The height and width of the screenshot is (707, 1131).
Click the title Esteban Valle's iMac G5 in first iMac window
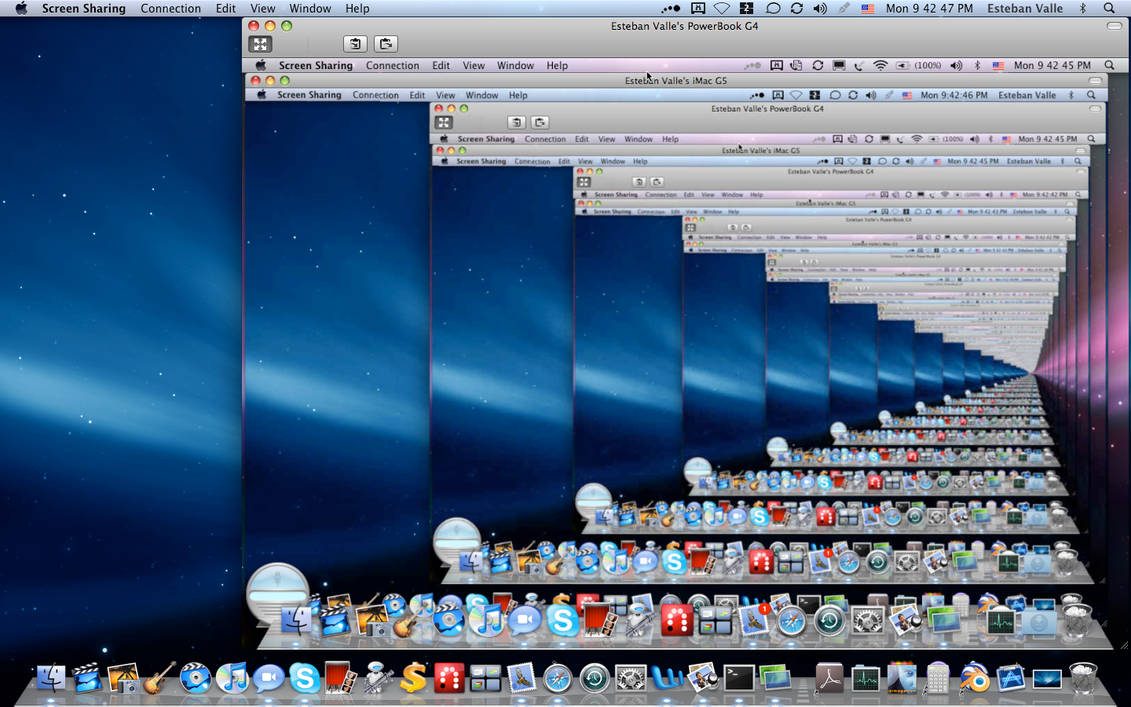tap(676, 80)
